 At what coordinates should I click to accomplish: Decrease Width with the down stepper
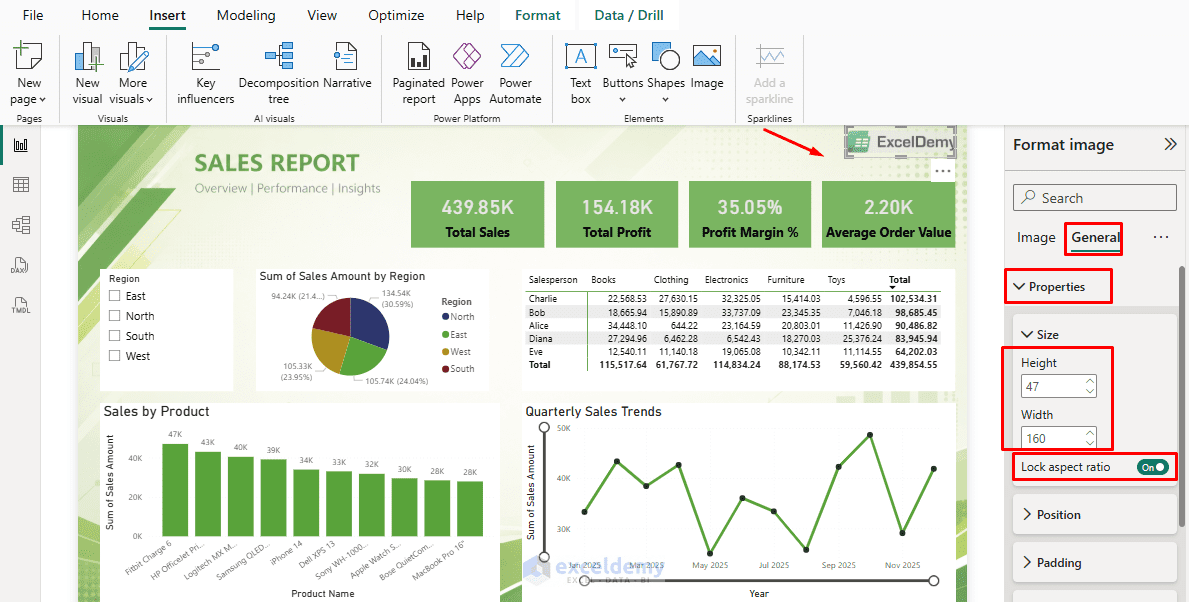[1090, 444]
